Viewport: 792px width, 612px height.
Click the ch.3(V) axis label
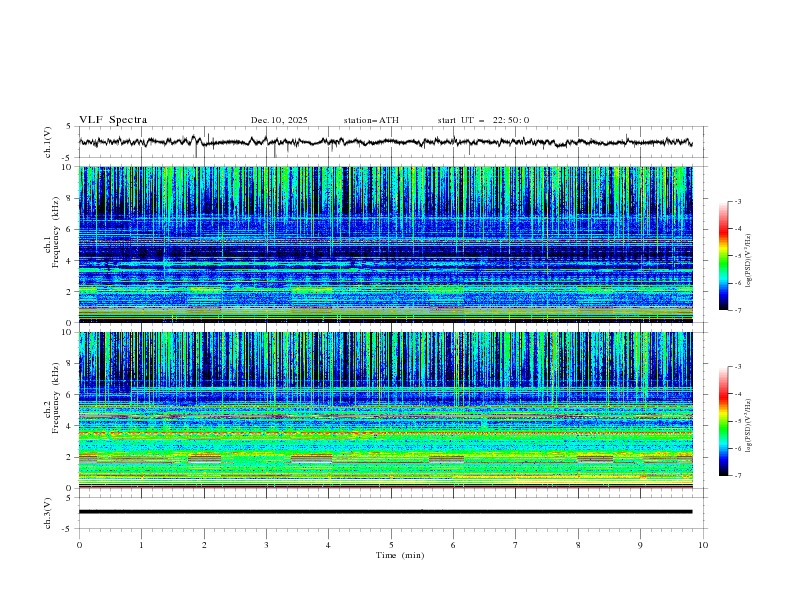click(x=47, y=511)
